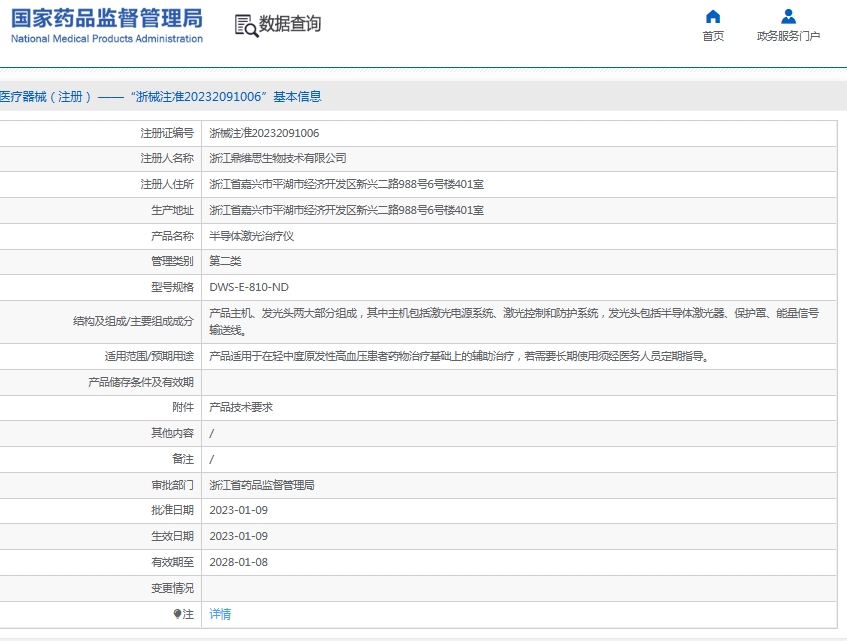Click the 型号规格 label
Viewport: 847px width, 641px height.
(x=172, y=287)
